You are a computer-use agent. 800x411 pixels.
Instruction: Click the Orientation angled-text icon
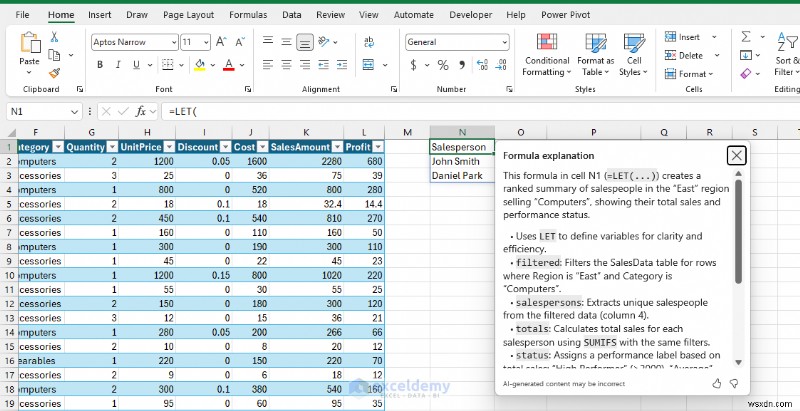[323, 42]
